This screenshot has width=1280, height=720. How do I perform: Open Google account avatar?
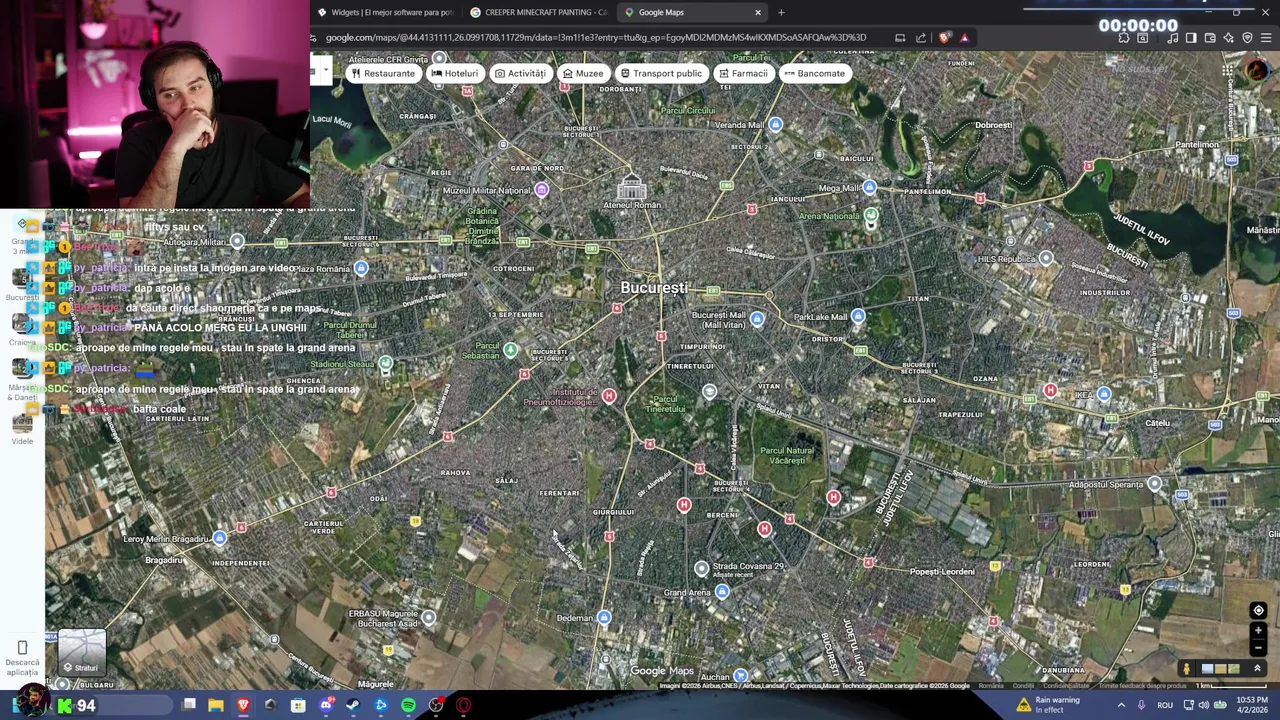coord(1257,70)
